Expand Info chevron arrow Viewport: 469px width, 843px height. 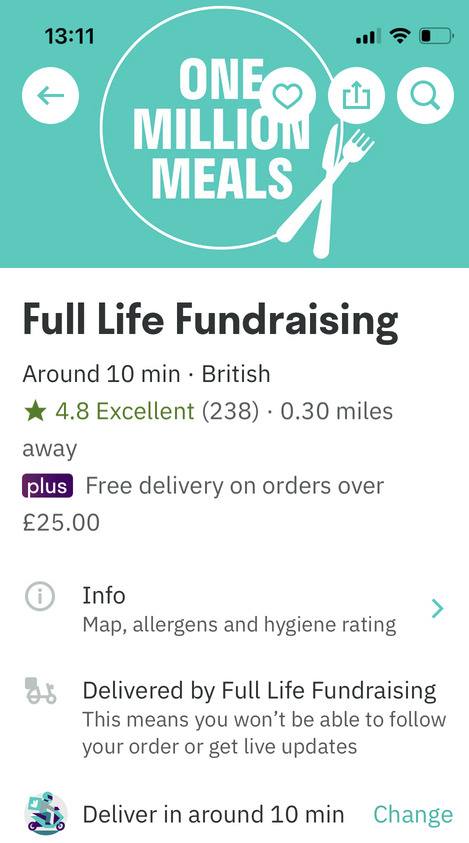438,609
